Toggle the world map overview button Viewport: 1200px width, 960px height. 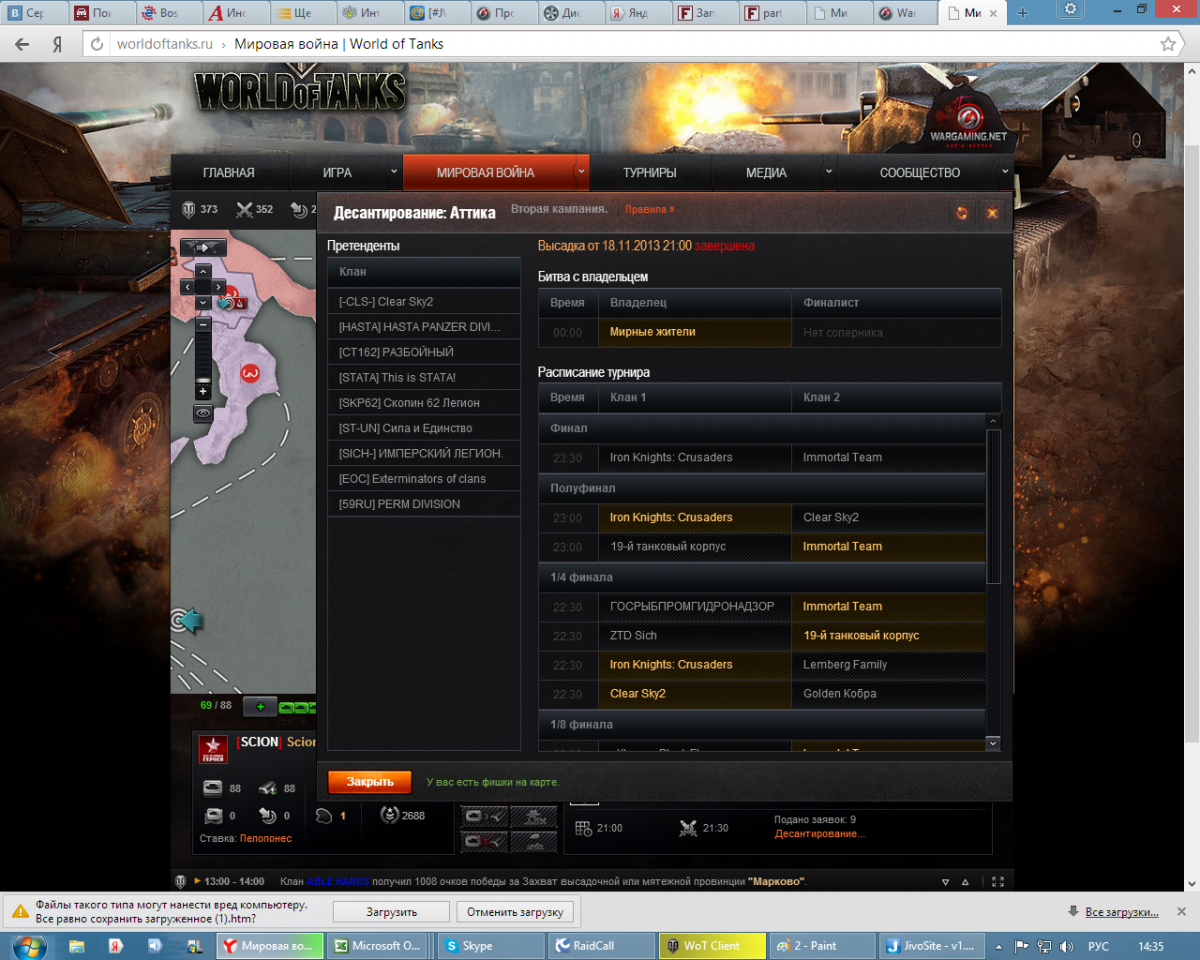point(203,247)
